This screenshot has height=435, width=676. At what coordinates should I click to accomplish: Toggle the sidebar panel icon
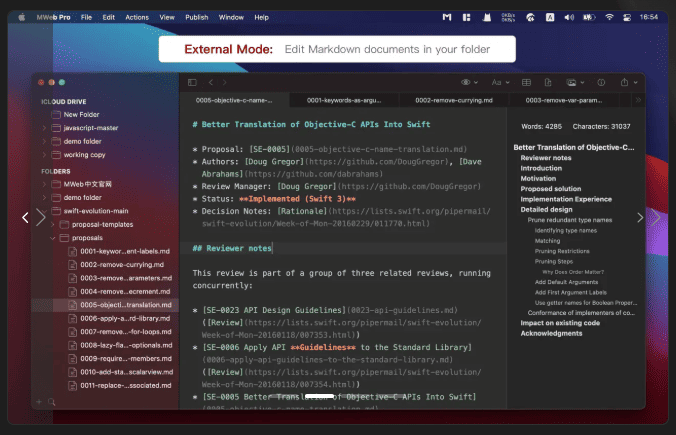click(192, 82)
